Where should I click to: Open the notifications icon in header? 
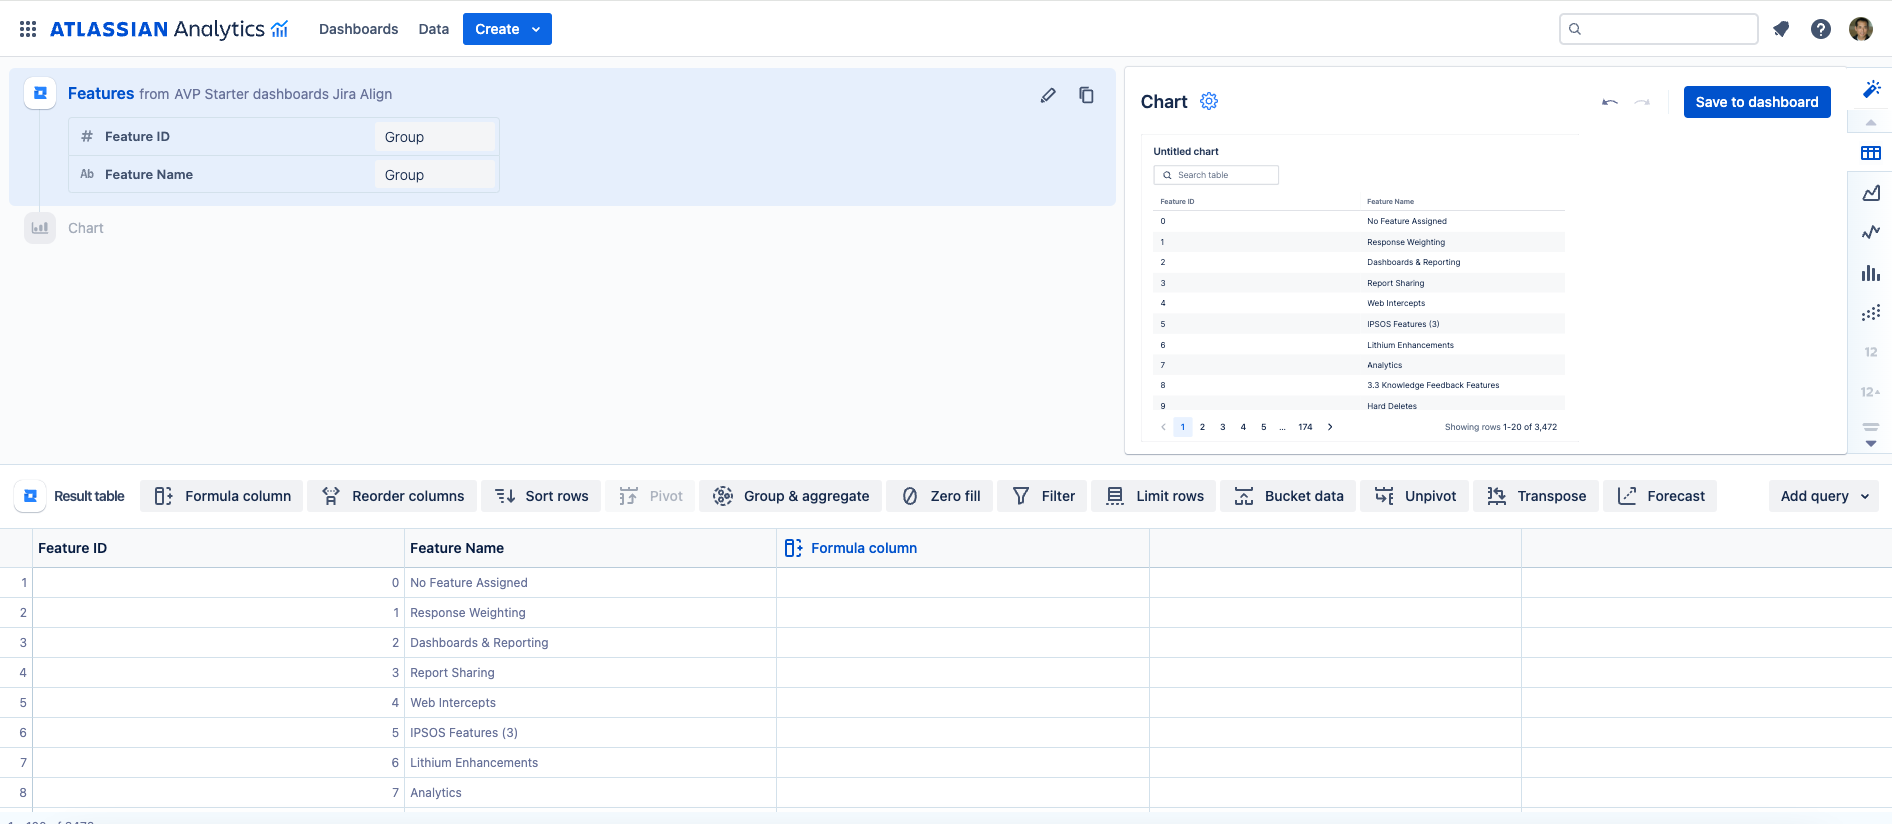click(x=1781, y=29)
